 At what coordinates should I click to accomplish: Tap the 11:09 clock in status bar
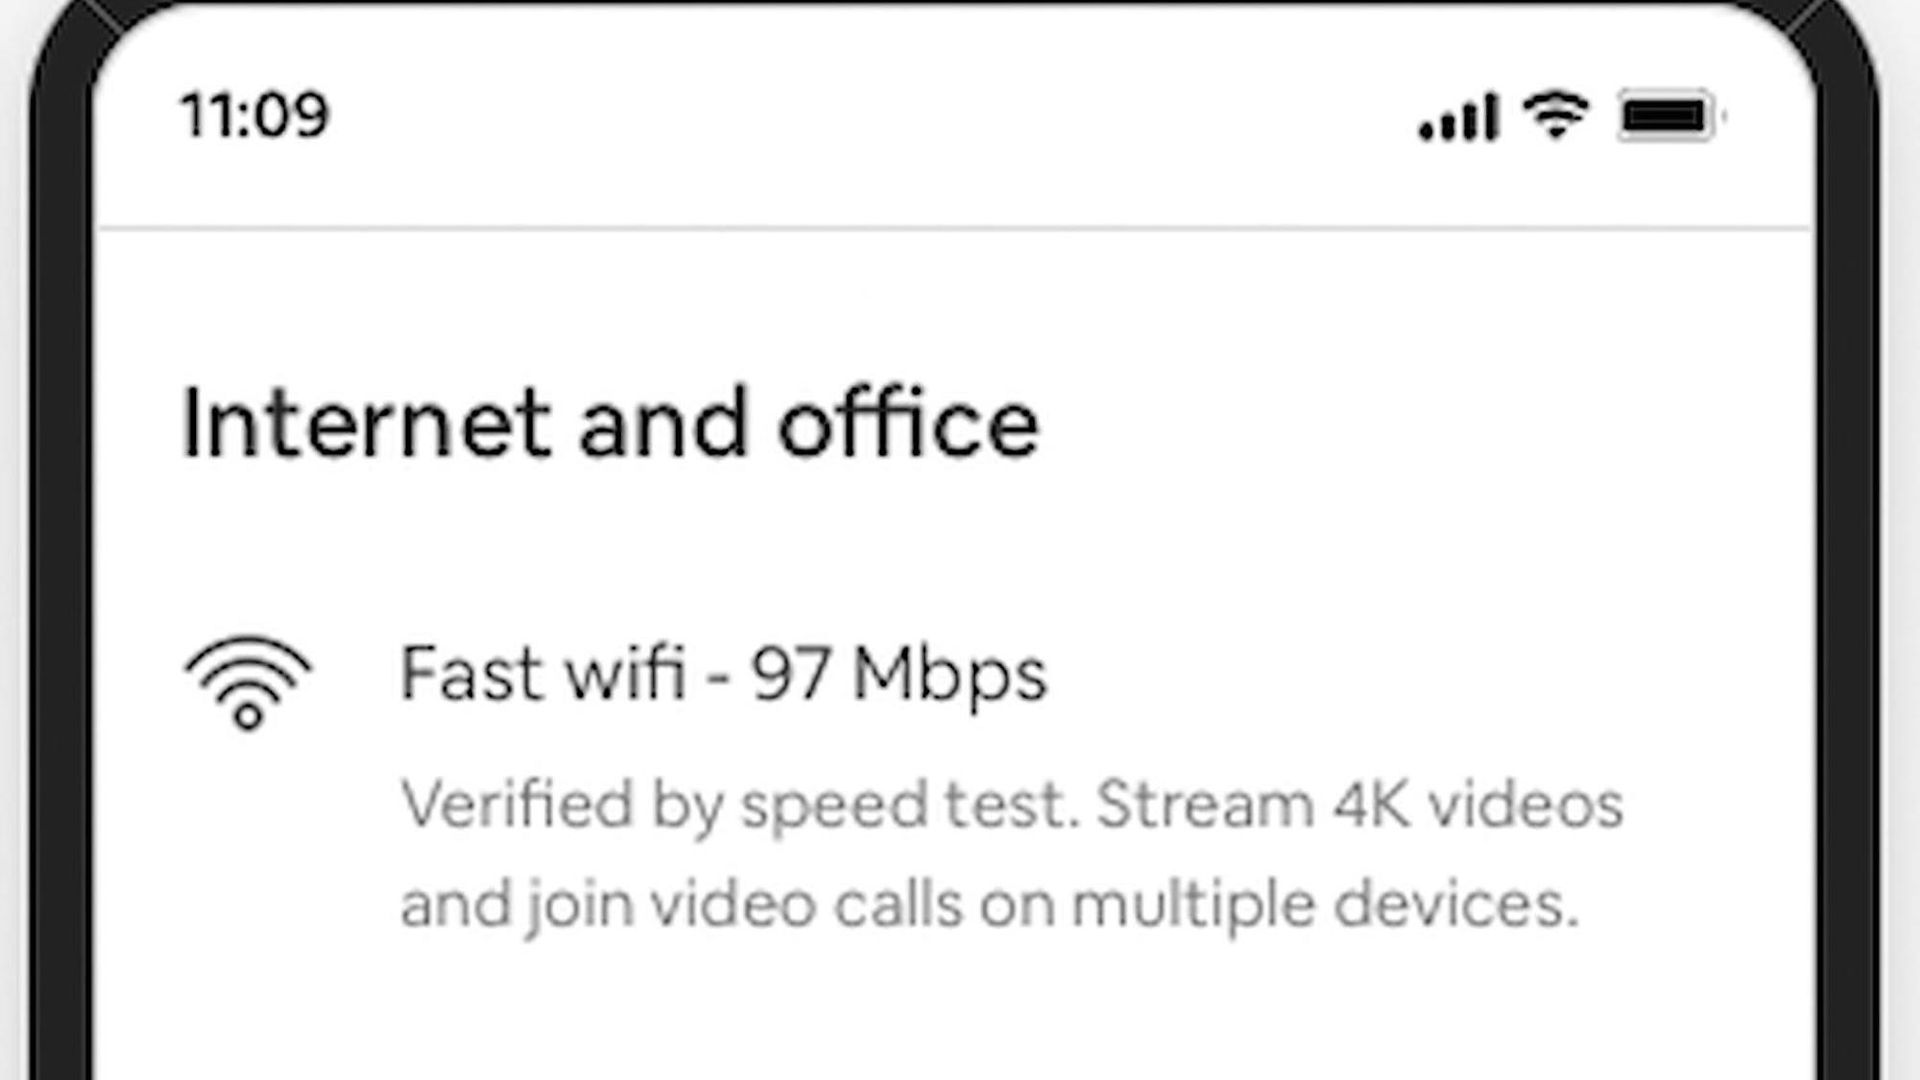[x=254, y=114]
